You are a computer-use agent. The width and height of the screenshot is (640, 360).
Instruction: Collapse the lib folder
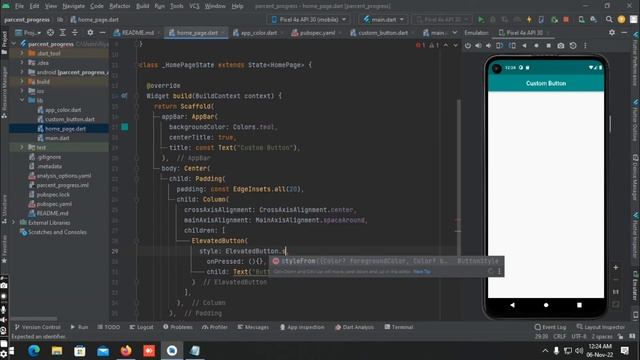point(22,100)
